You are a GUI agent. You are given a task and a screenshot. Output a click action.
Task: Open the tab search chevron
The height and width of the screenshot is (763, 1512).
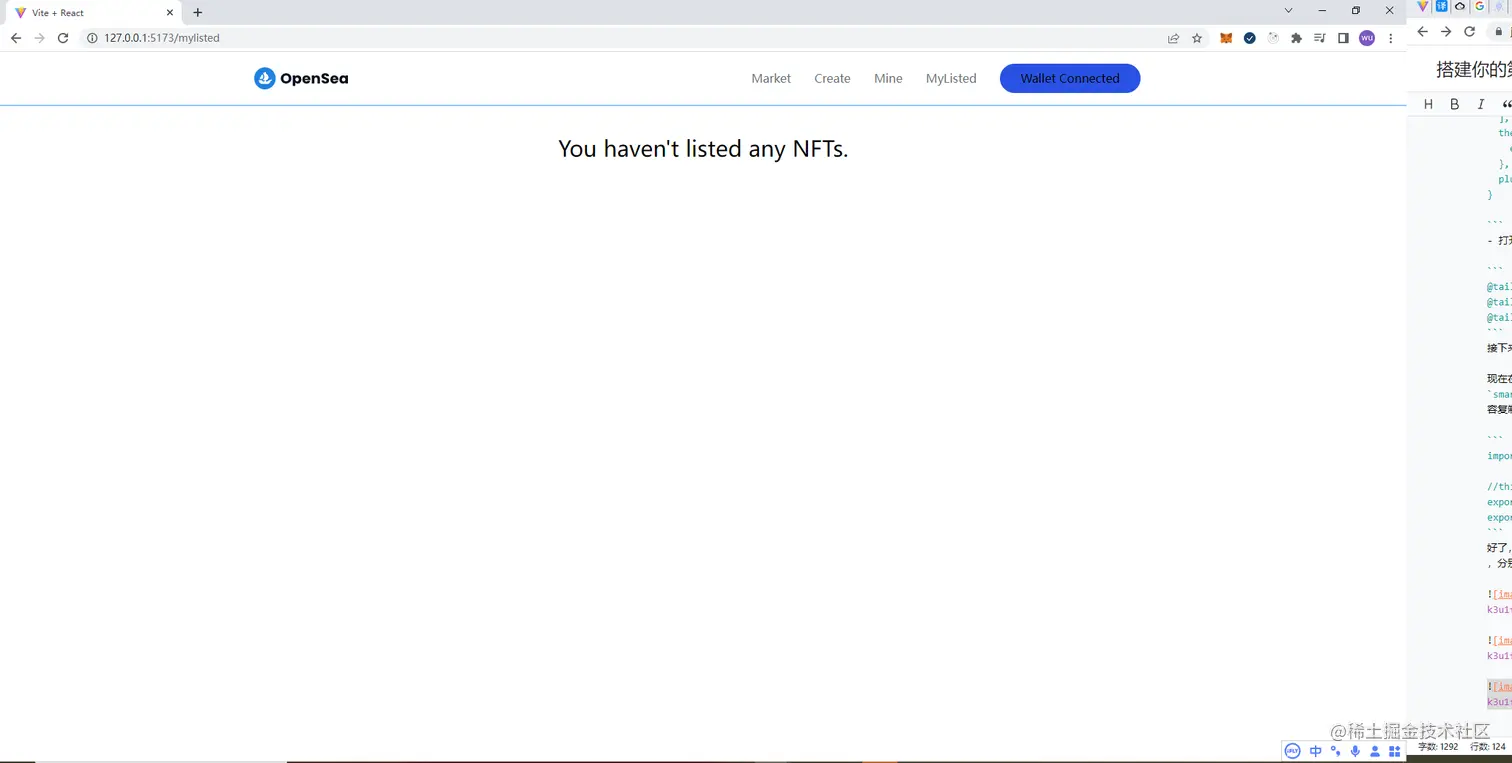(x=1288, y=10)
